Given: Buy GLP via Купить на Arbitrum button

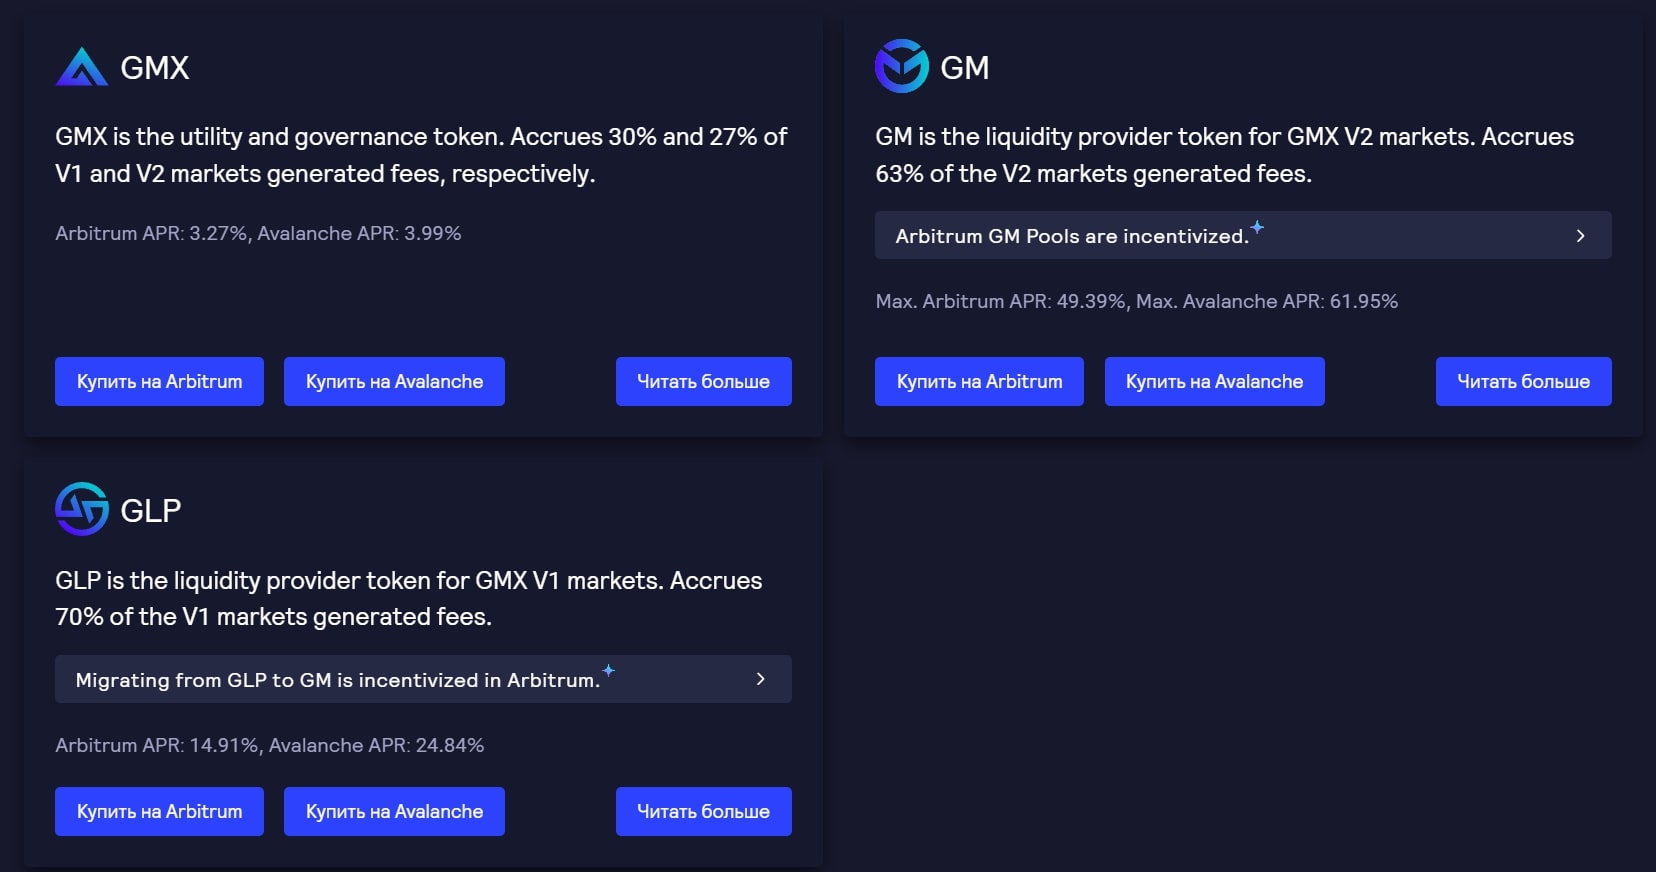Looking at the screenshot, I should (x=159, y=811).
